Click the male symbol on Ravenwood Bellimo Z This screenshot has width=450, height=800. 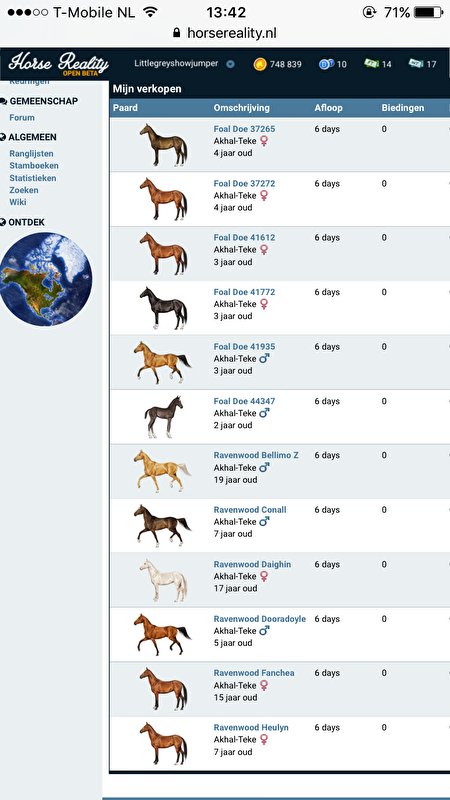coord(265,467)
